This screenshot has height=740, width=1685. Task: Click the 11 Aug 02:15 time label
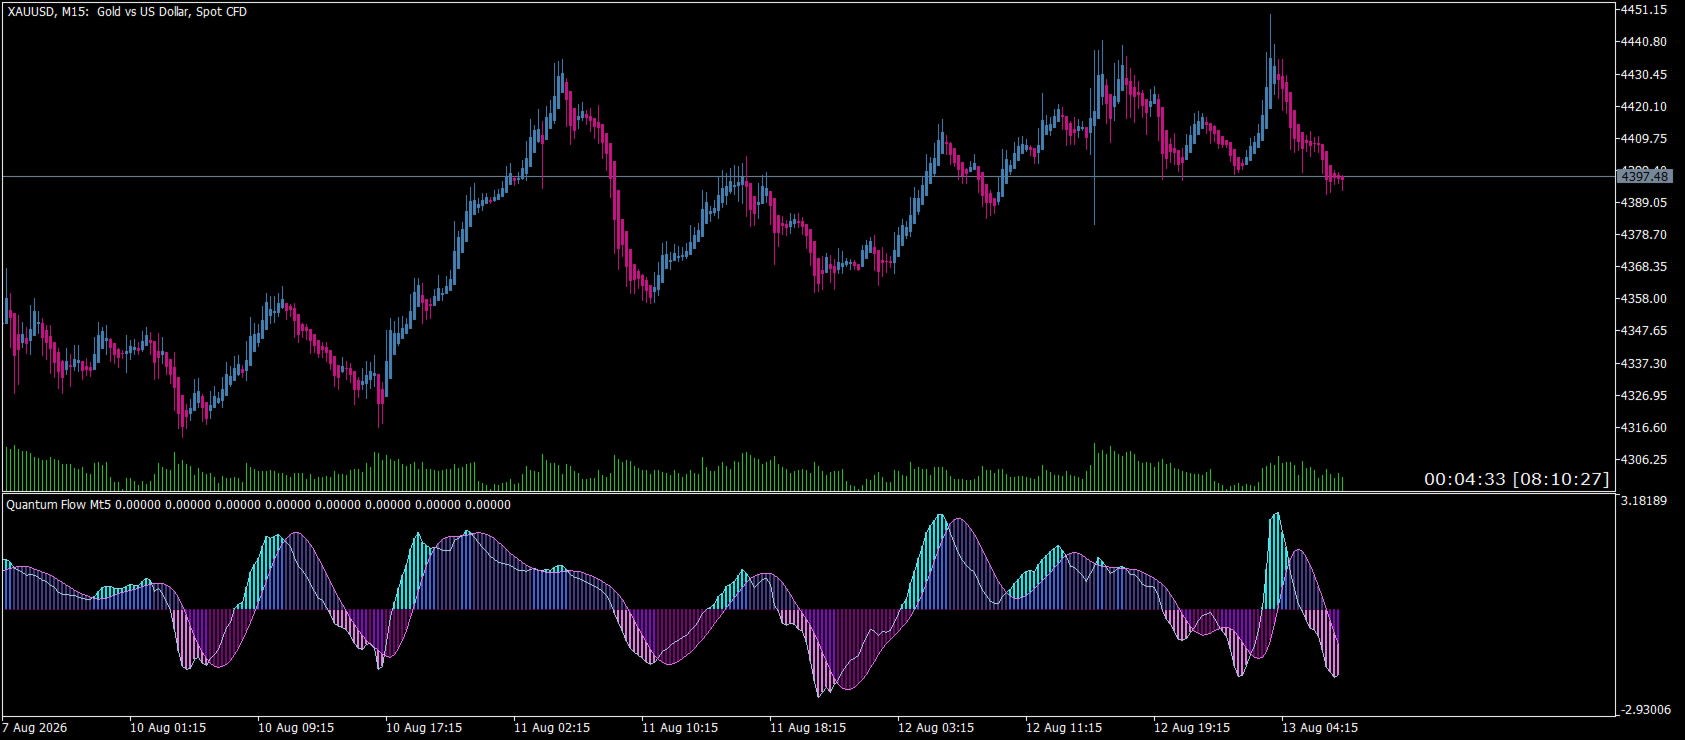click(552, 728)
